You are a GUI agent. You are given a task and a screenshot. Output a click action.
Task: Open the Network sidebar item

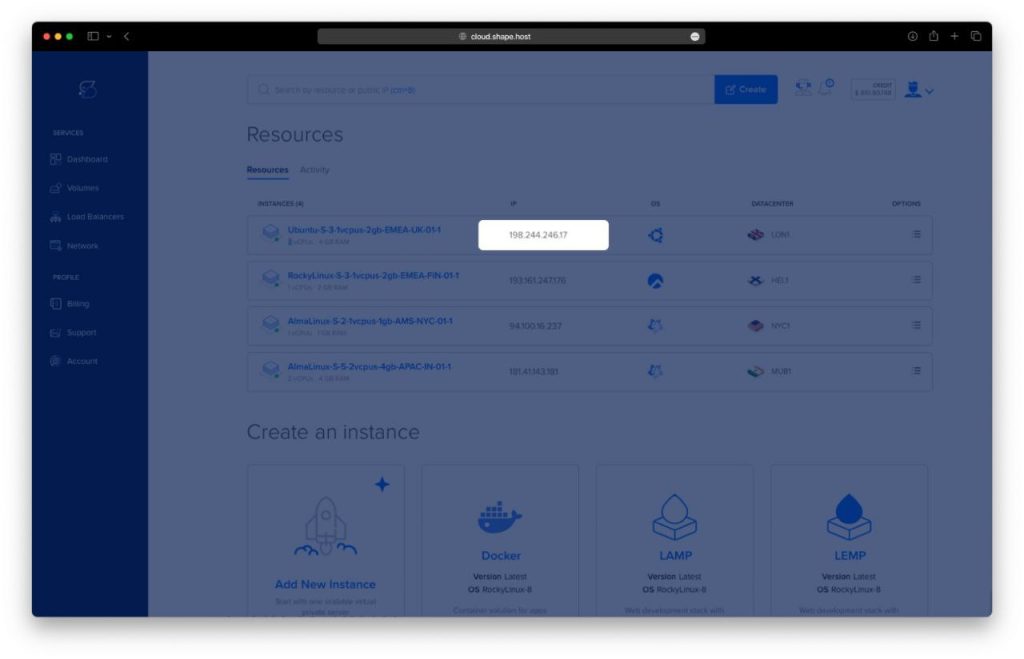[74, 246]
